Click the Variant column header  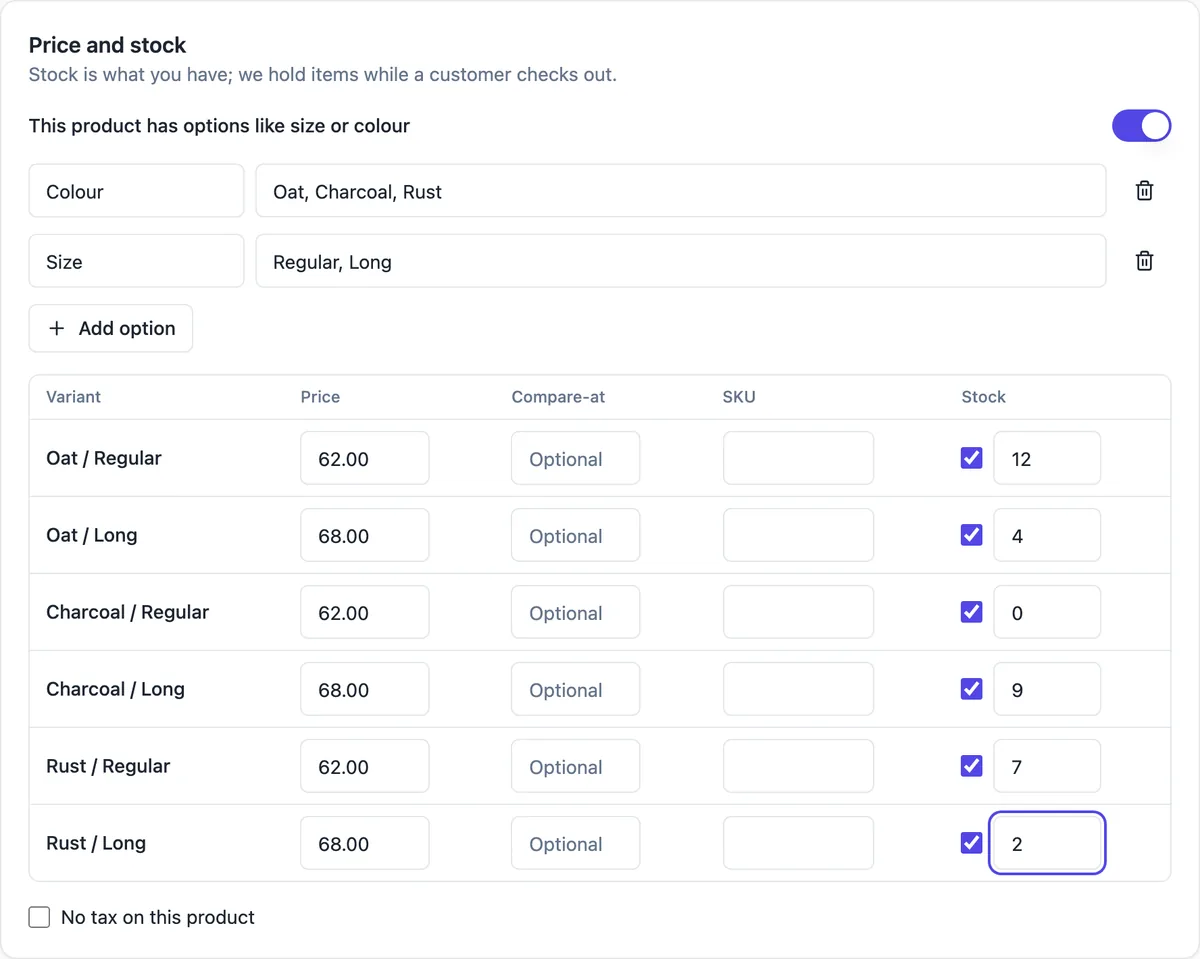tap(73, 397)
